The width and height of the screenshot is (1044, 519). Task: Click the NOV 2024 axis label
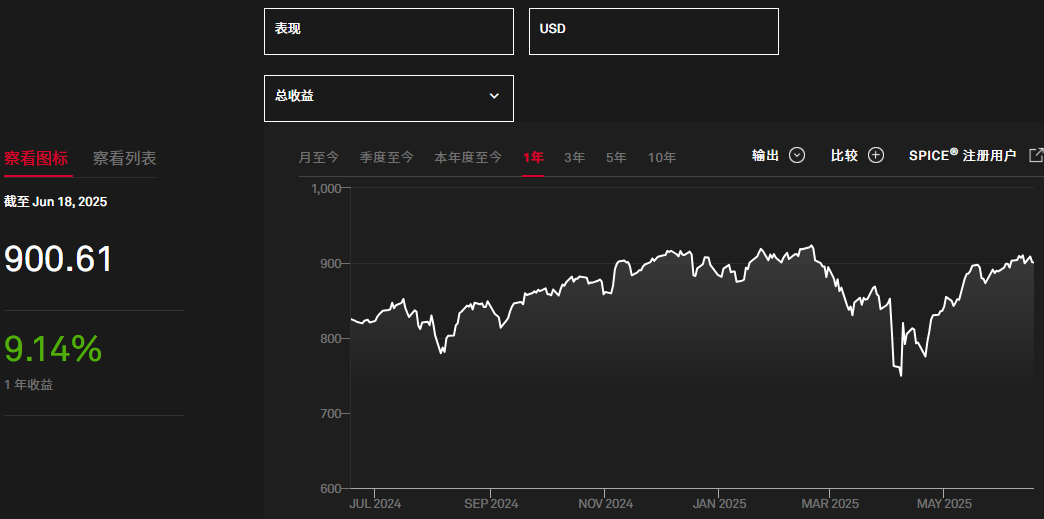[606, 504]
